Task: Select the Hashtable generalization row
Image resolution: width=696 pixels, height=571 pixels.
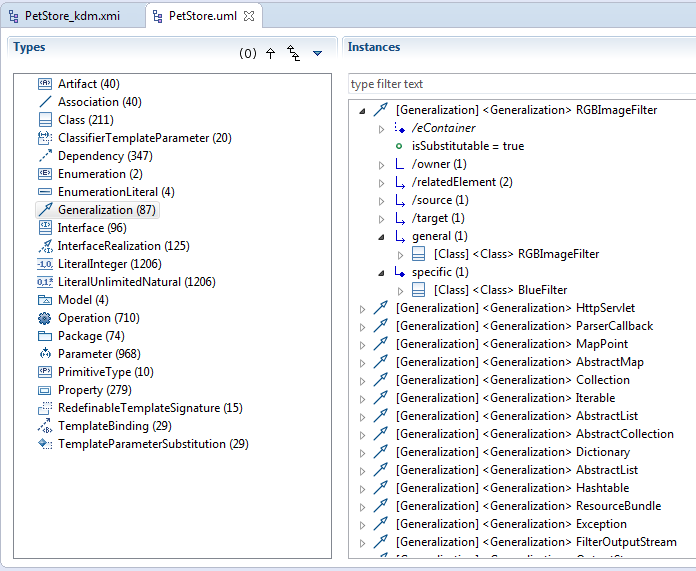Action: pyautogui.click(x=513, y=488)
